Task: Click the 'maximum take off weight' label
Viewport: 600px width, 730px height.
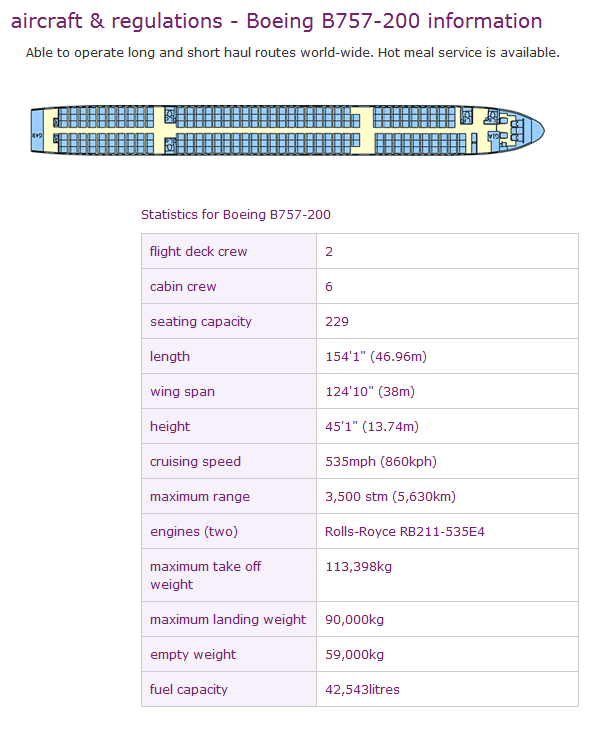Action: click(x=205, y=575)
